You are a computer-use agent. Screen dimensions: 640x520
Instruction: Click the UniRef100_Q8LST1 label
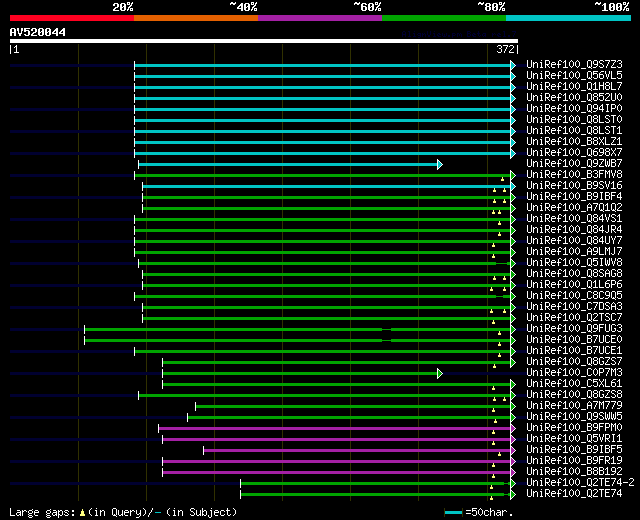click(x=574, y=131)
